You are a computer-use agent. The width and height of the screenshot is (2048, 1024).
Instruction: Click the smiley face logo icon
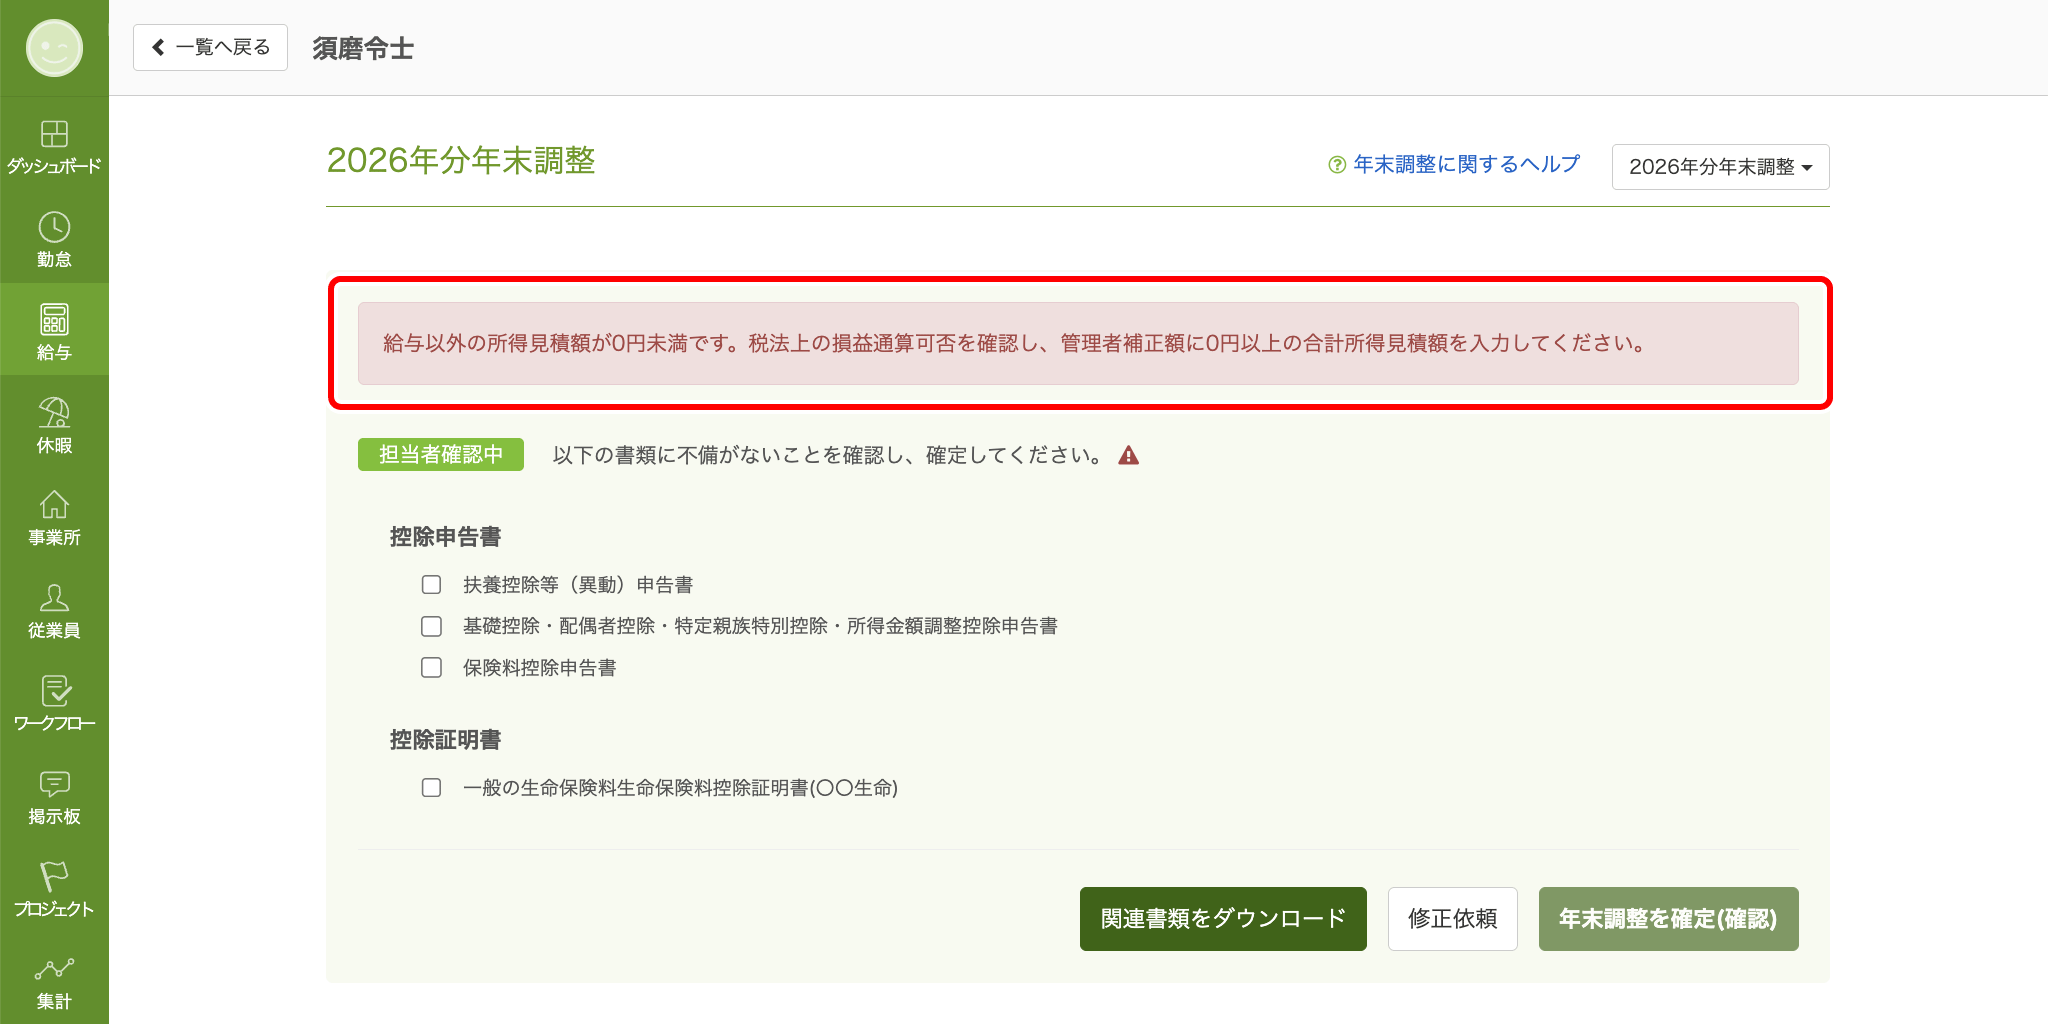(54, 48)
